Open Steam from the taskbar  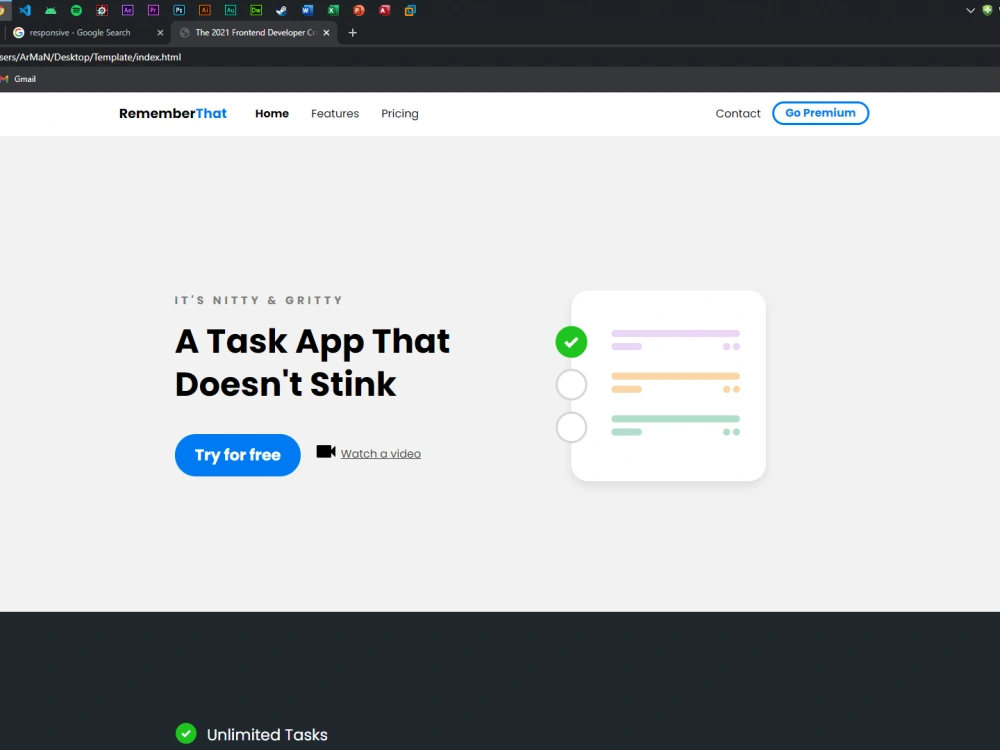[281, 10]
